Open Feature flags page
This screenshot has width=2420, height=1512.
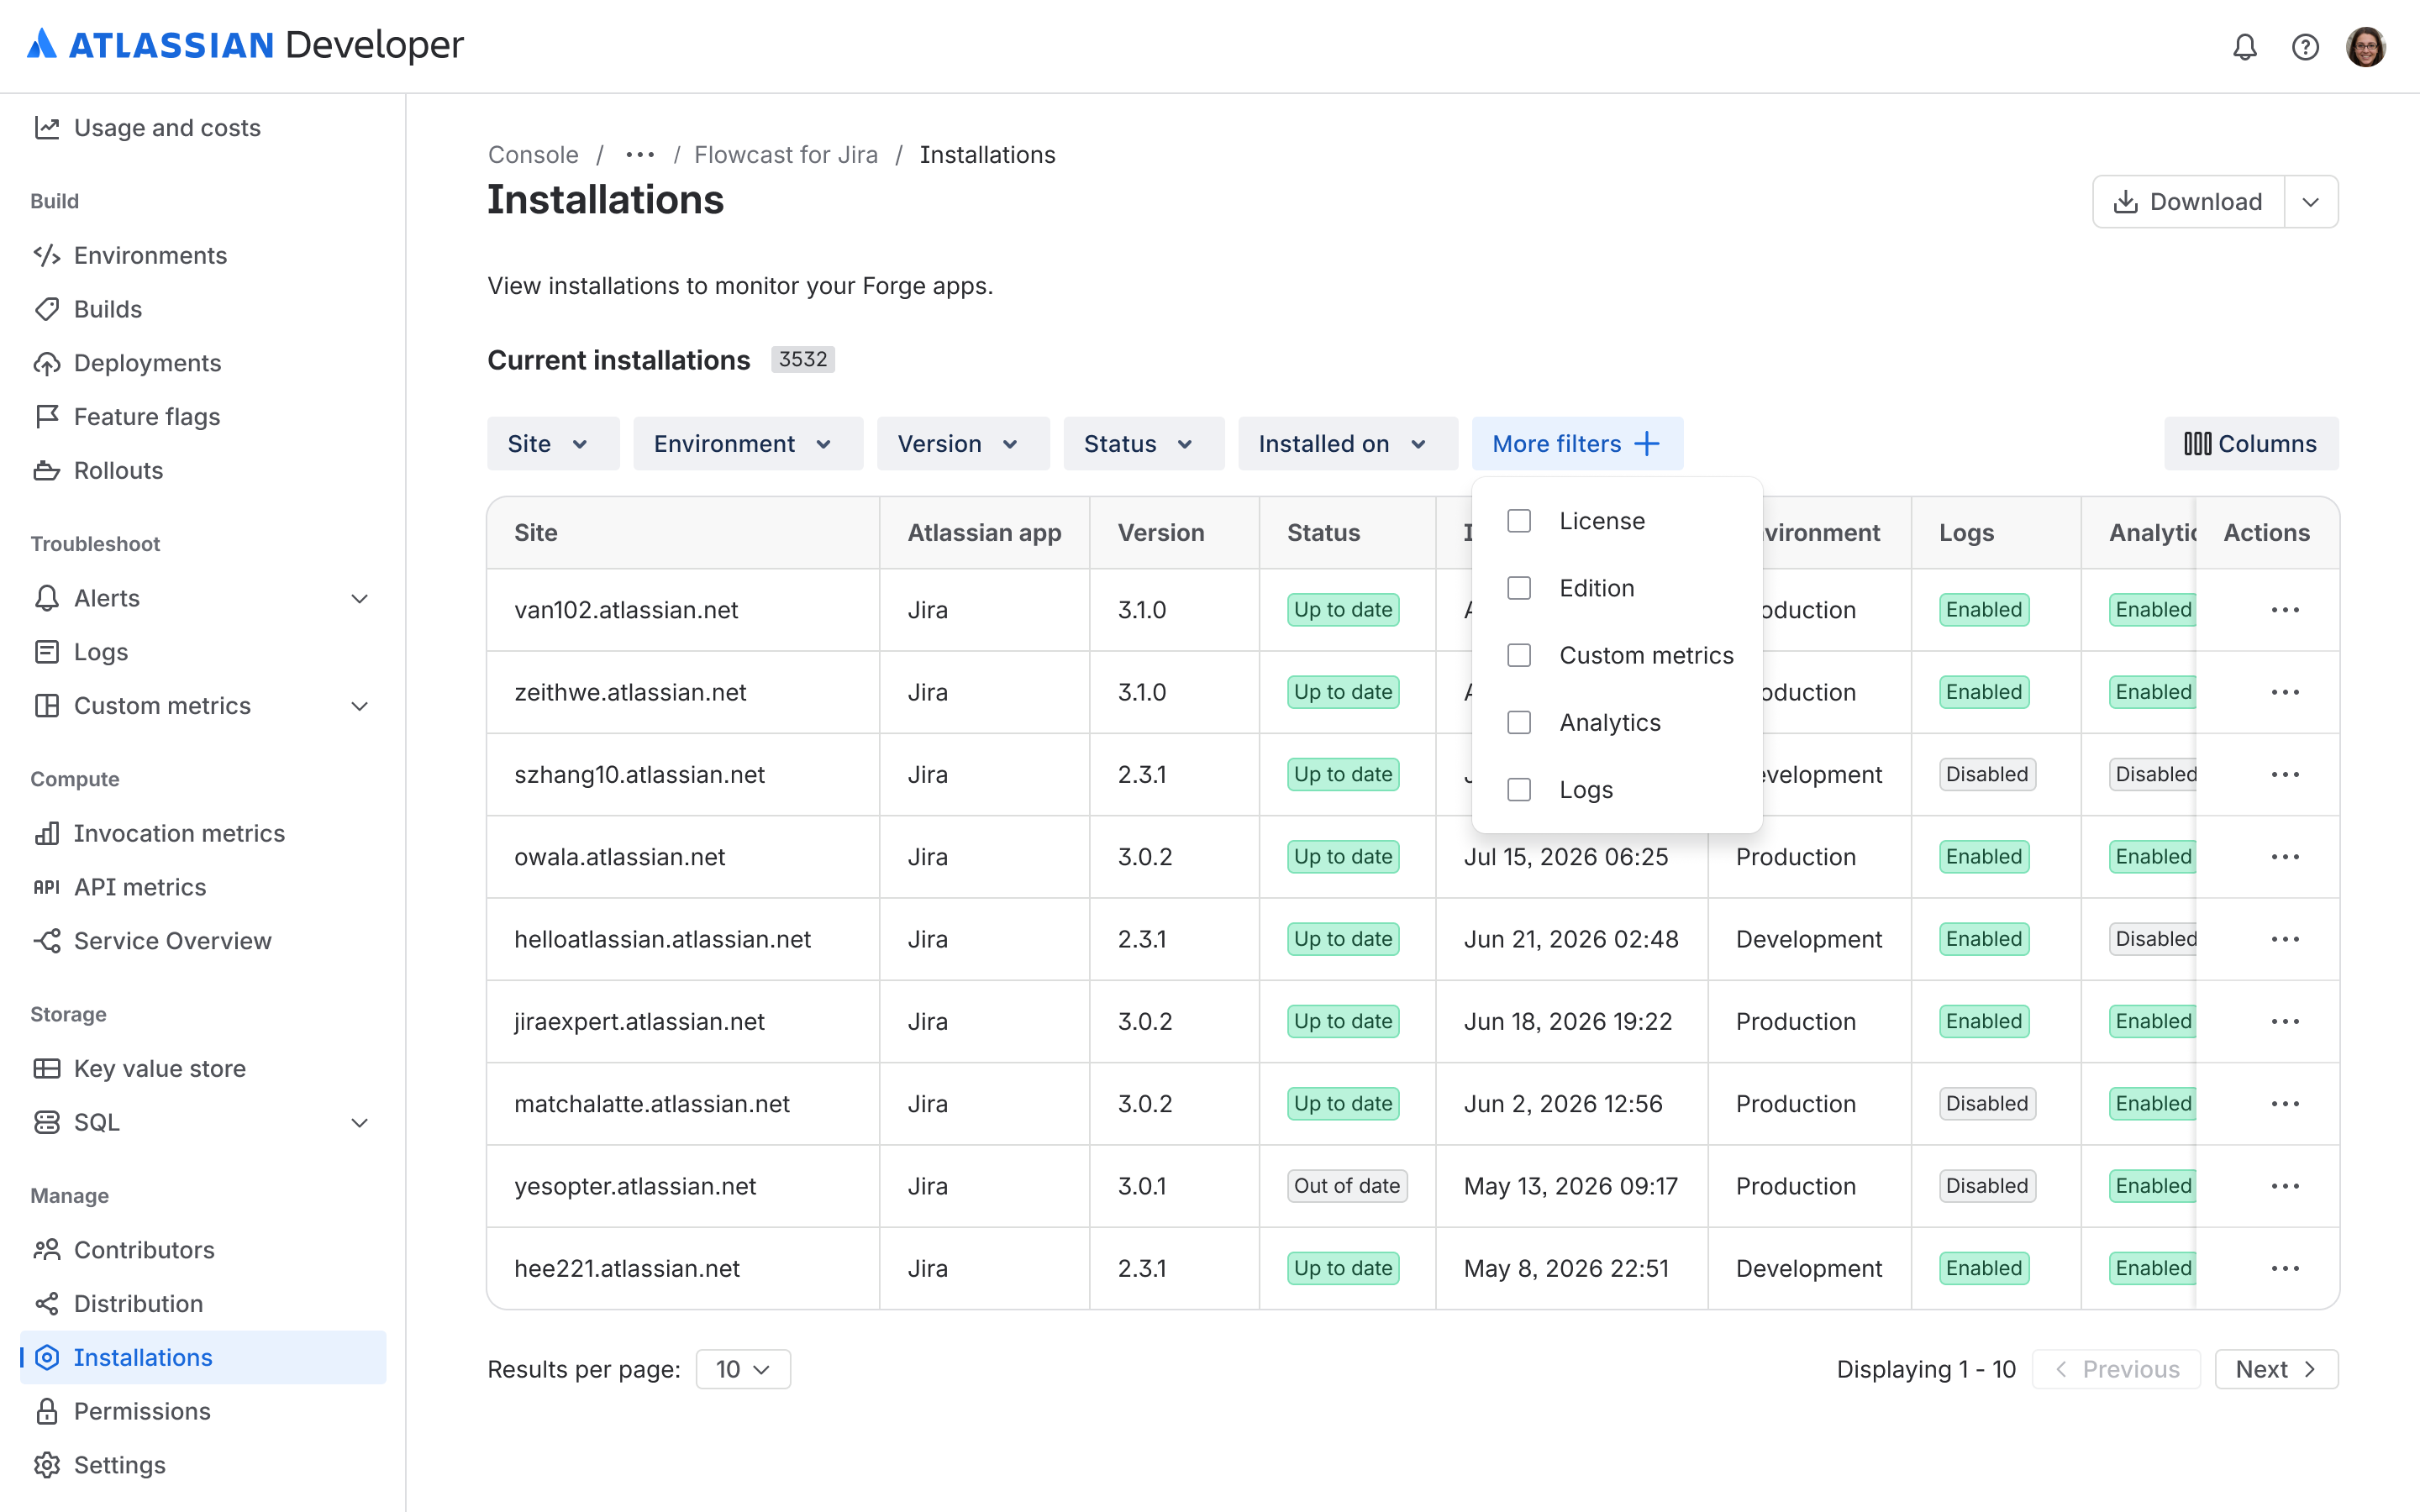tap(203, 417)
